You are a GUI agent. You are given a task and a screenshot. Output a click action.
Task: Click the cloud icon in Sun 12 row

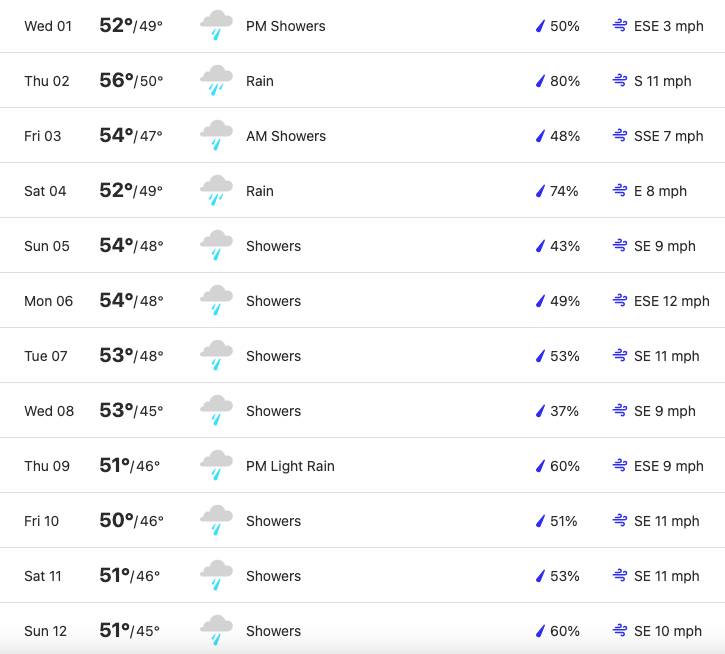(x=216, y=630)
